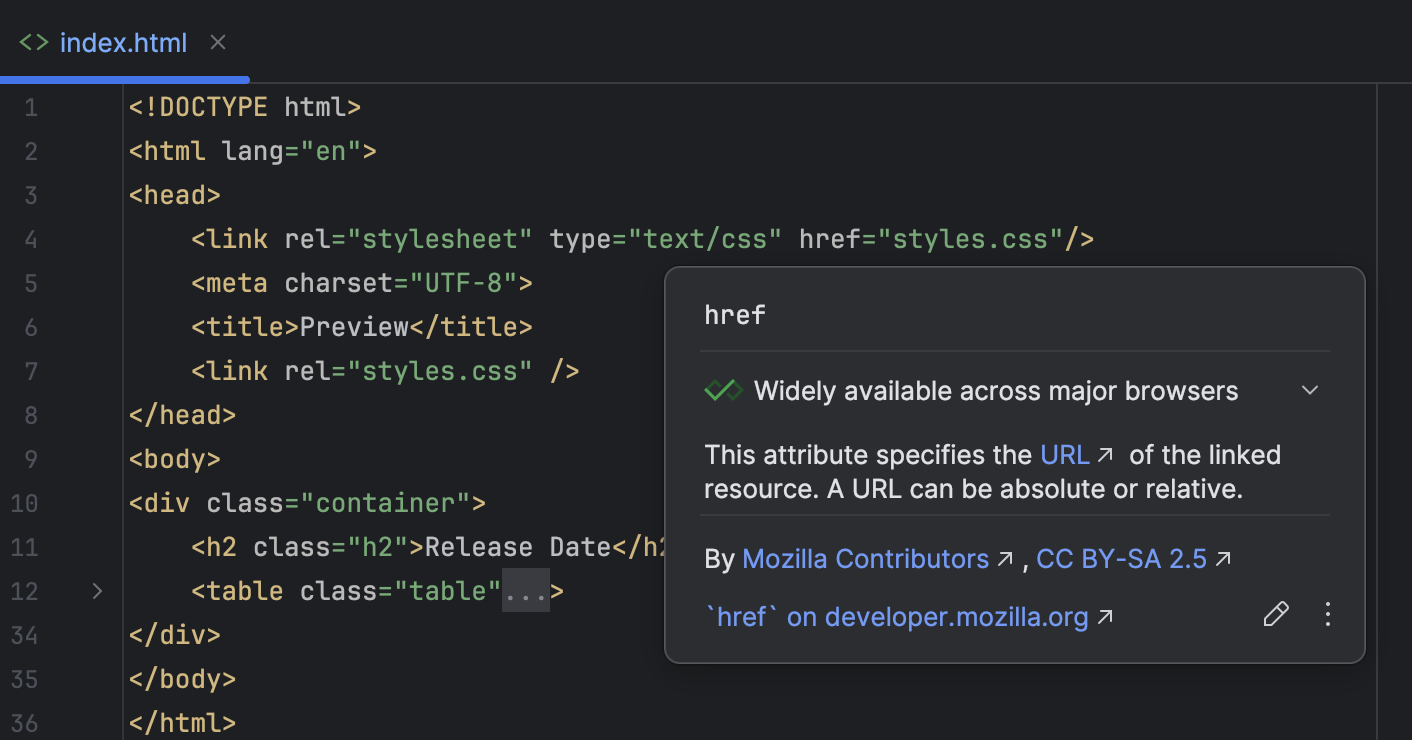Click the folded ellipsis after class="table"
The width and height of the screenshot is (1412, 740).
pyautogui.click(x=526, y=591)
